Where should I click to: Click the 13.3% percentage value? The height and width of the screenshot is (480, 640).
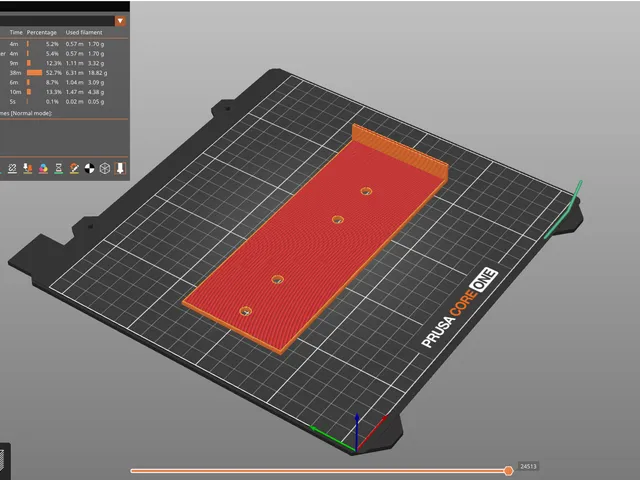click(x=53, y=92)
